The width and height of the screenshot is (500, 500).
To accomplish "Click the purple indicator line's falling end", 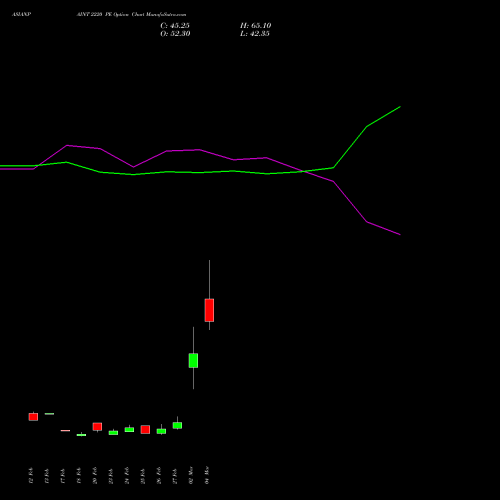I will [x=399, y=234].
